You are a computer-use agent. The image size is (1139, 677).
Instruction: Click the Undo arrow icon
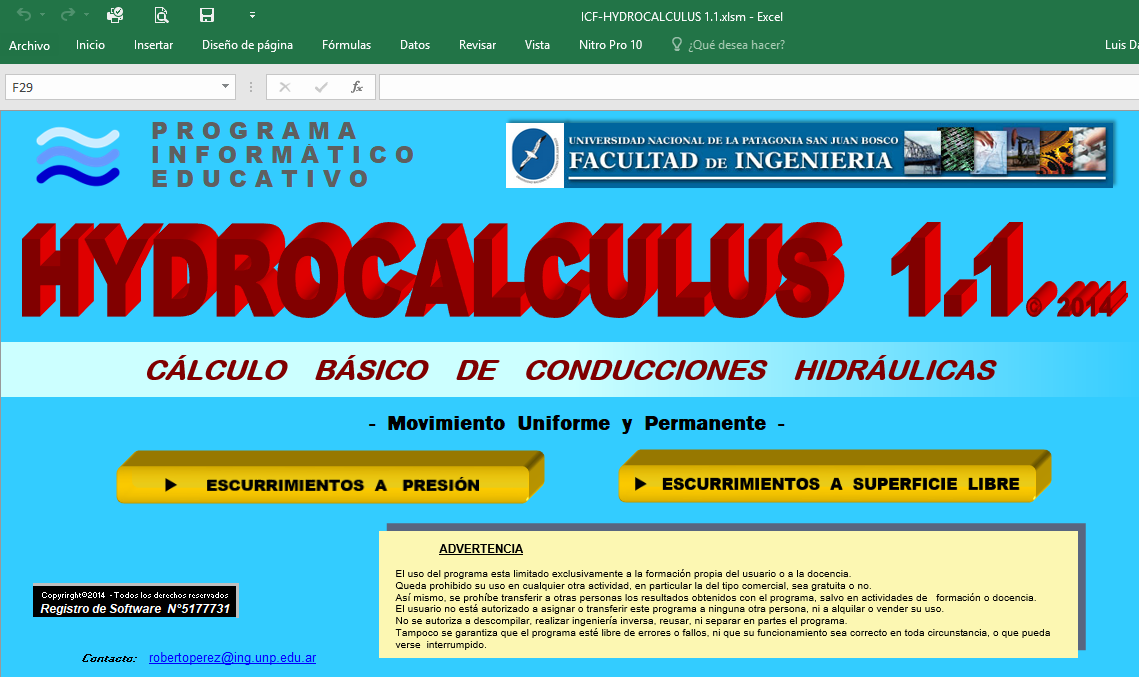click(x=23, y=15)
